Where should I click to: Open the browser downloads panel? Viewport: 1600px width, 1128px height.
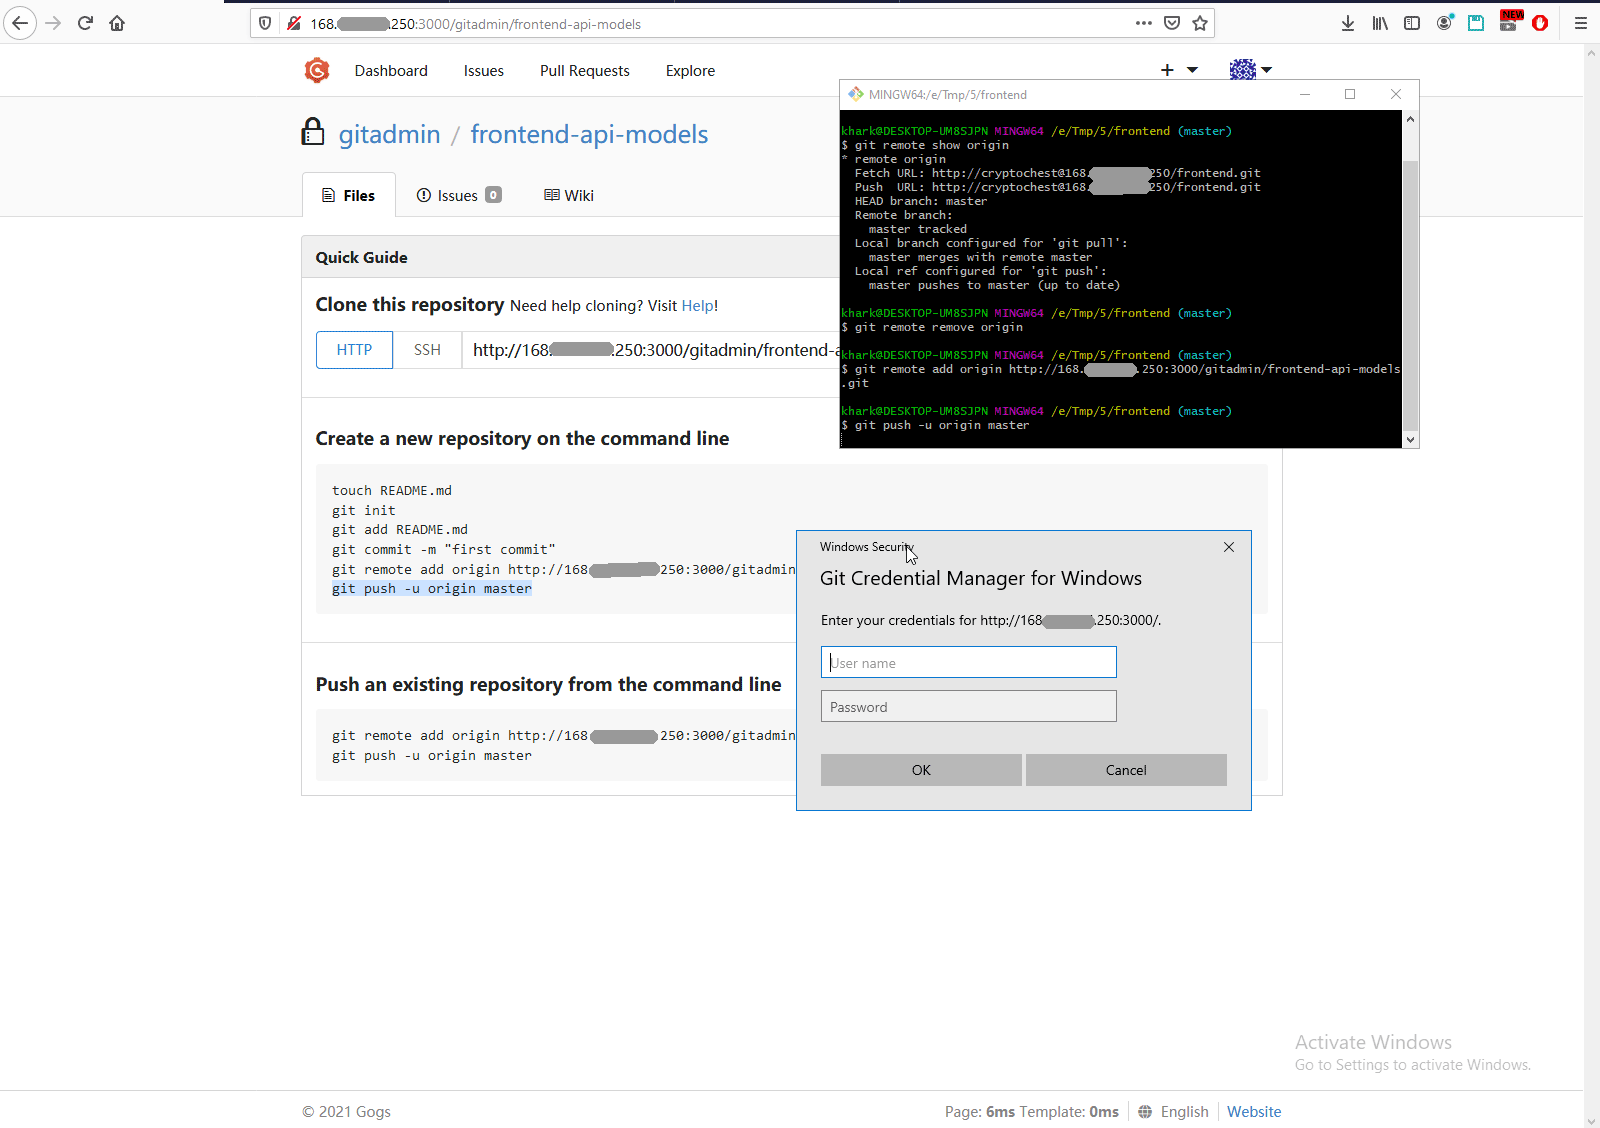(1348, 23)
